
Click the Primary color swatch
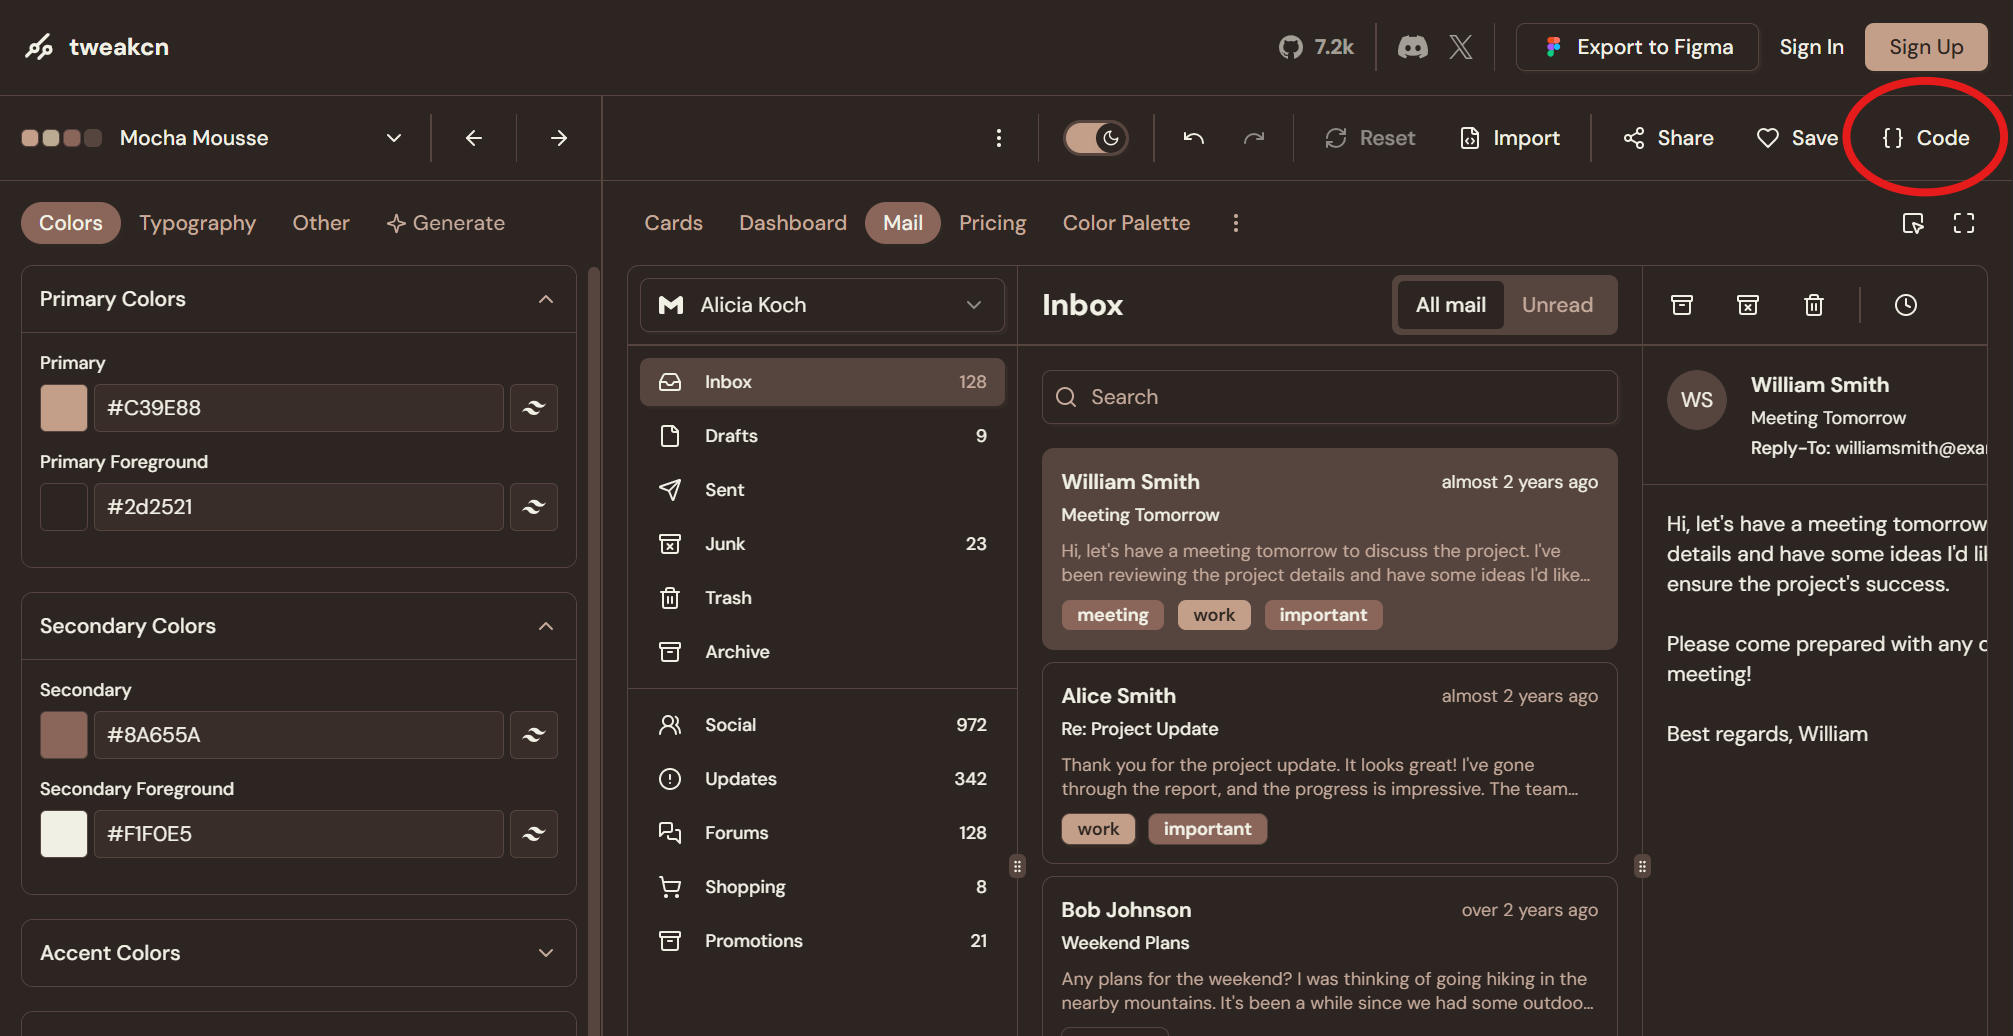[64, 408]
